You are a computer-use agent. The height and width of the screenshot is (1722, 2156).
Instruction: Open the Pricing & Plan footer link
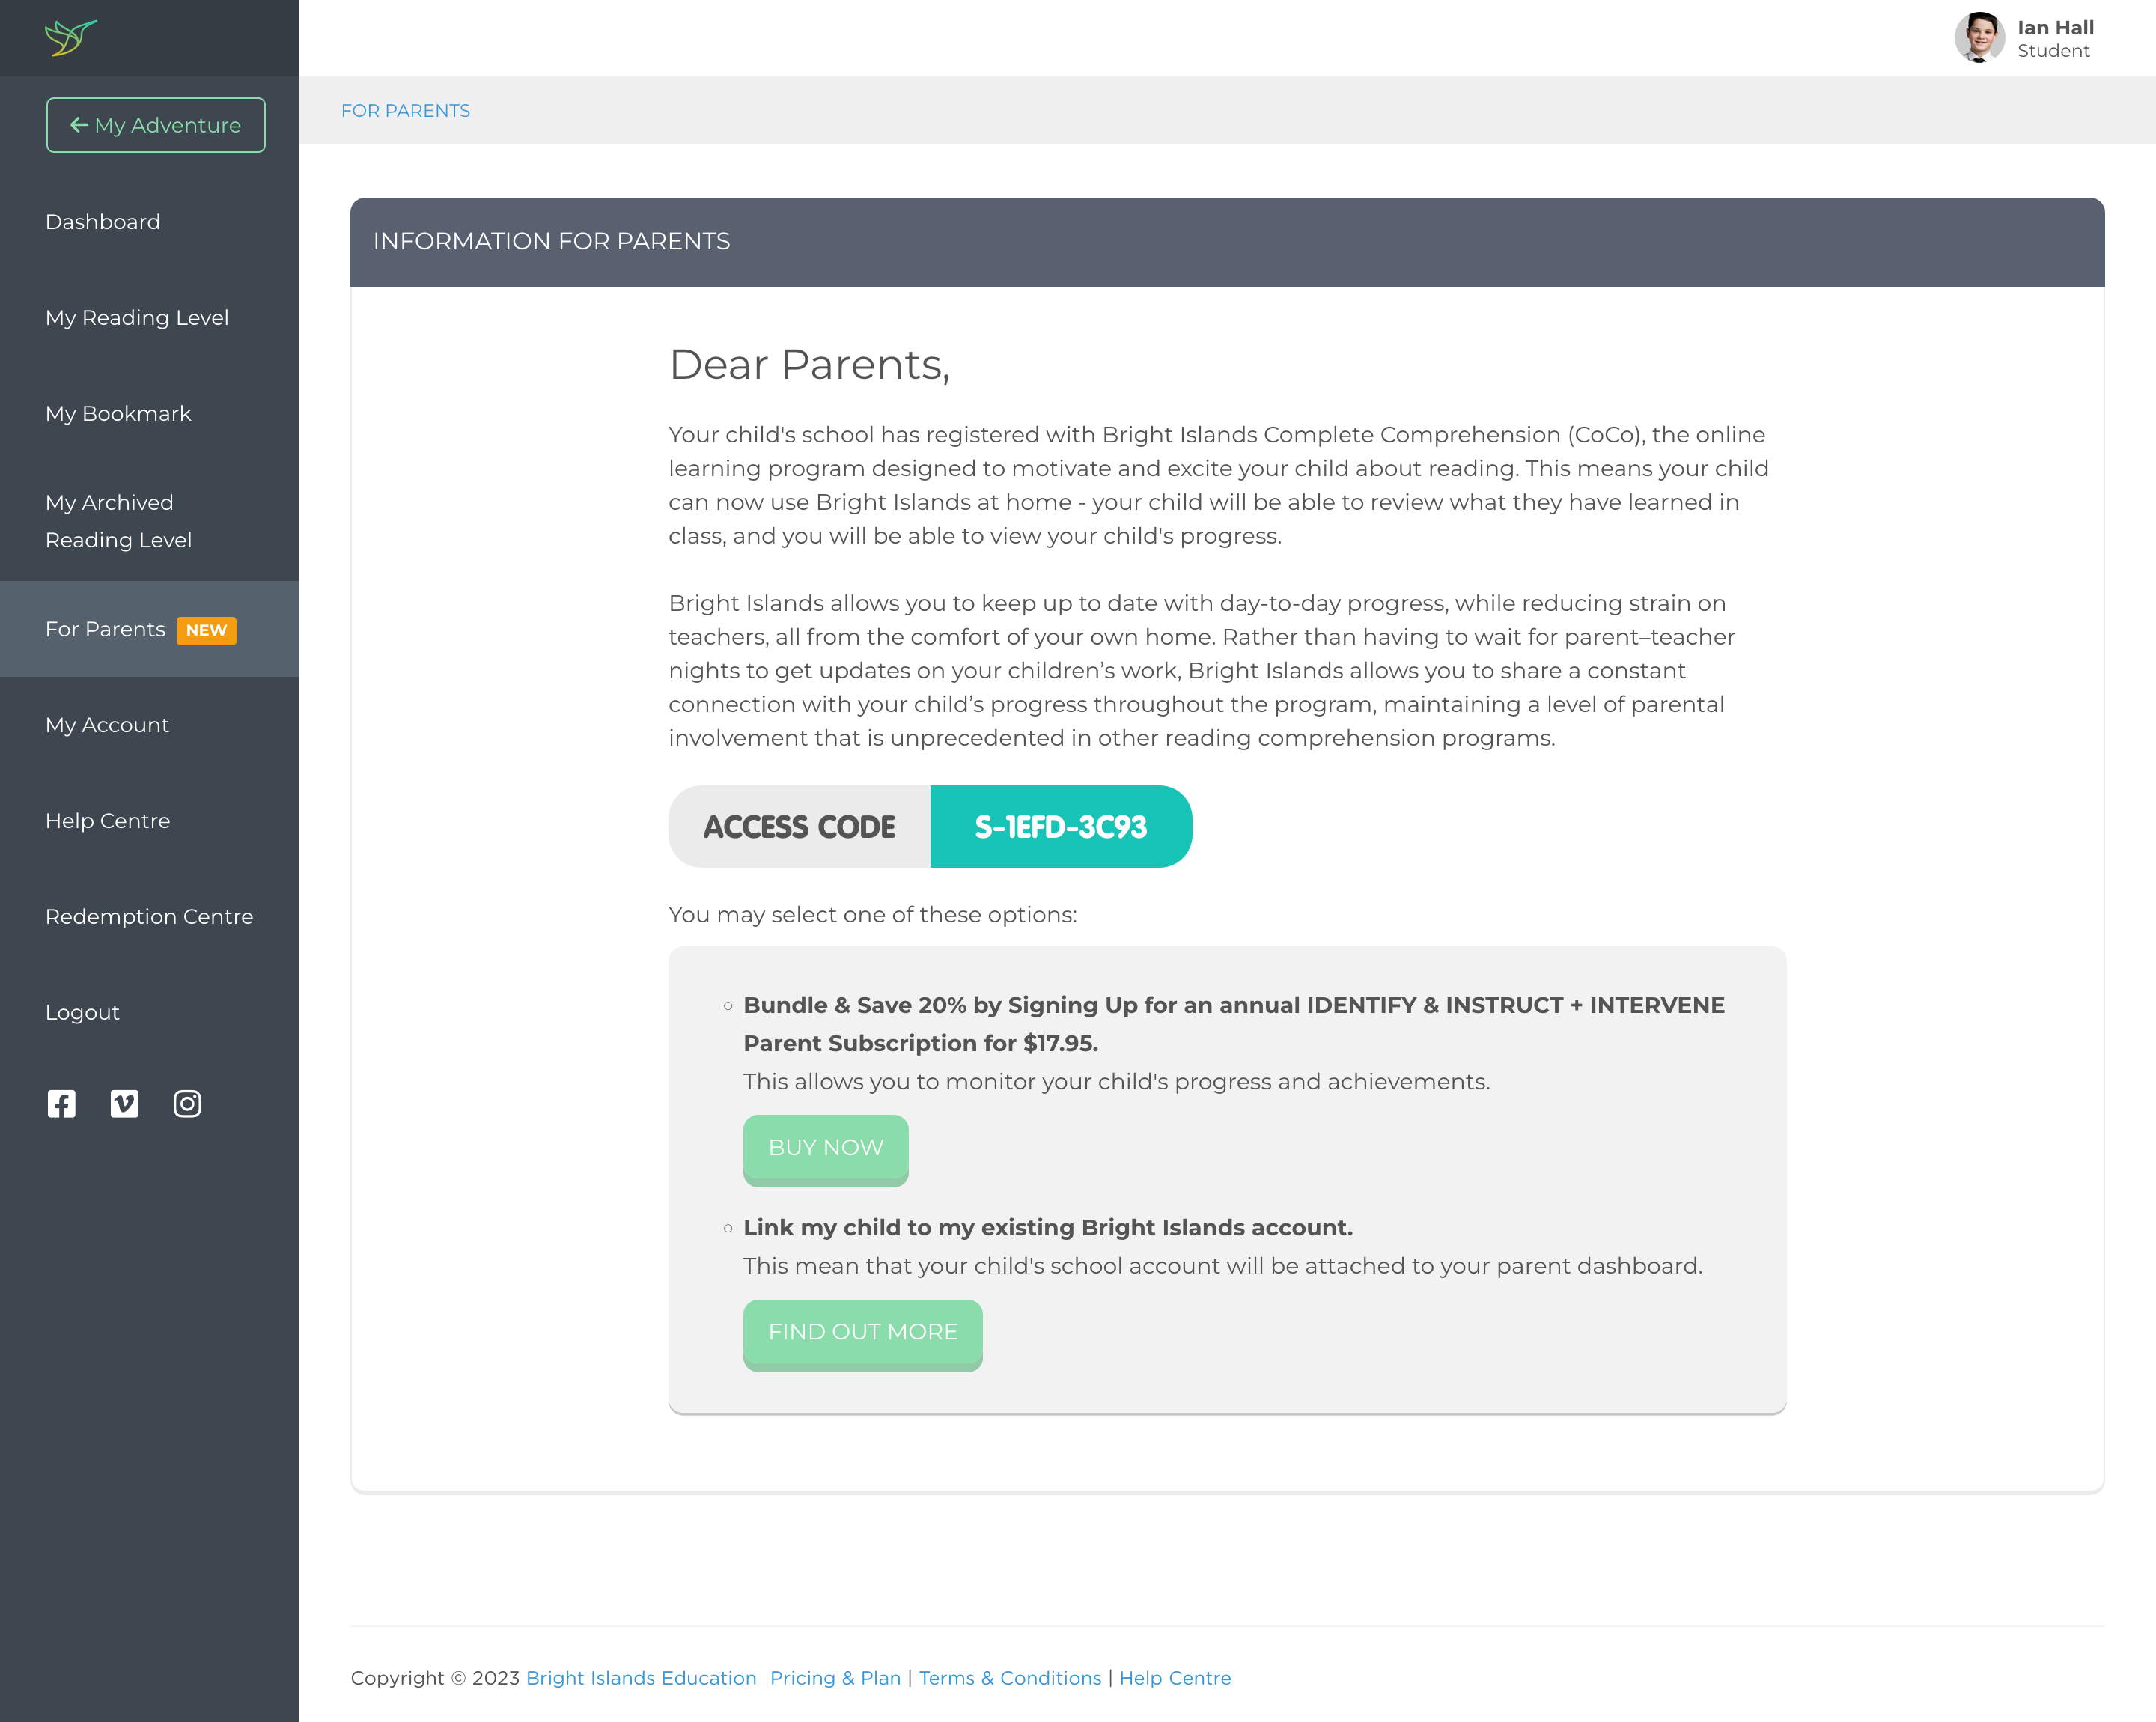[x=835, y=1678]
